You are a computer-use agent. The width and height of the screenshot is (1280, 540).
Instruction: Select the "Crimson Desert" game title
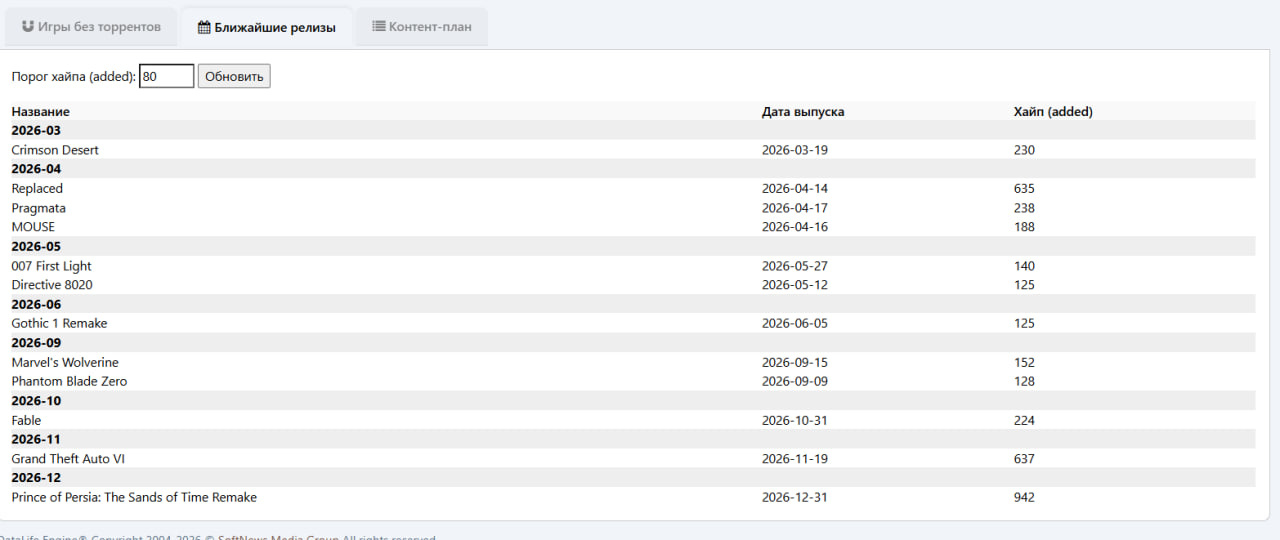point(55,150)
